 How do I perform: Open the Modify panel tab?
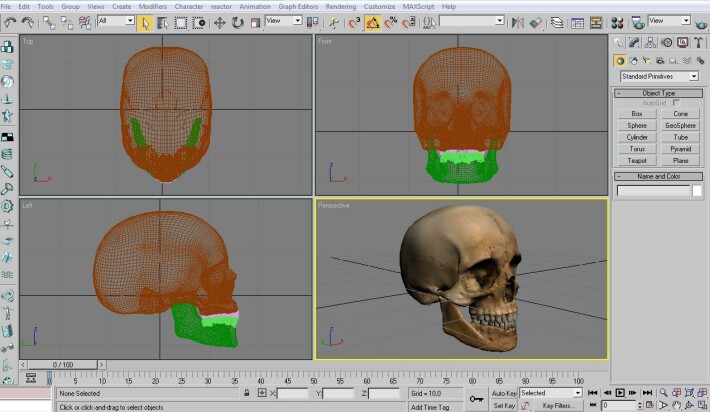click(x=635, y=43)
